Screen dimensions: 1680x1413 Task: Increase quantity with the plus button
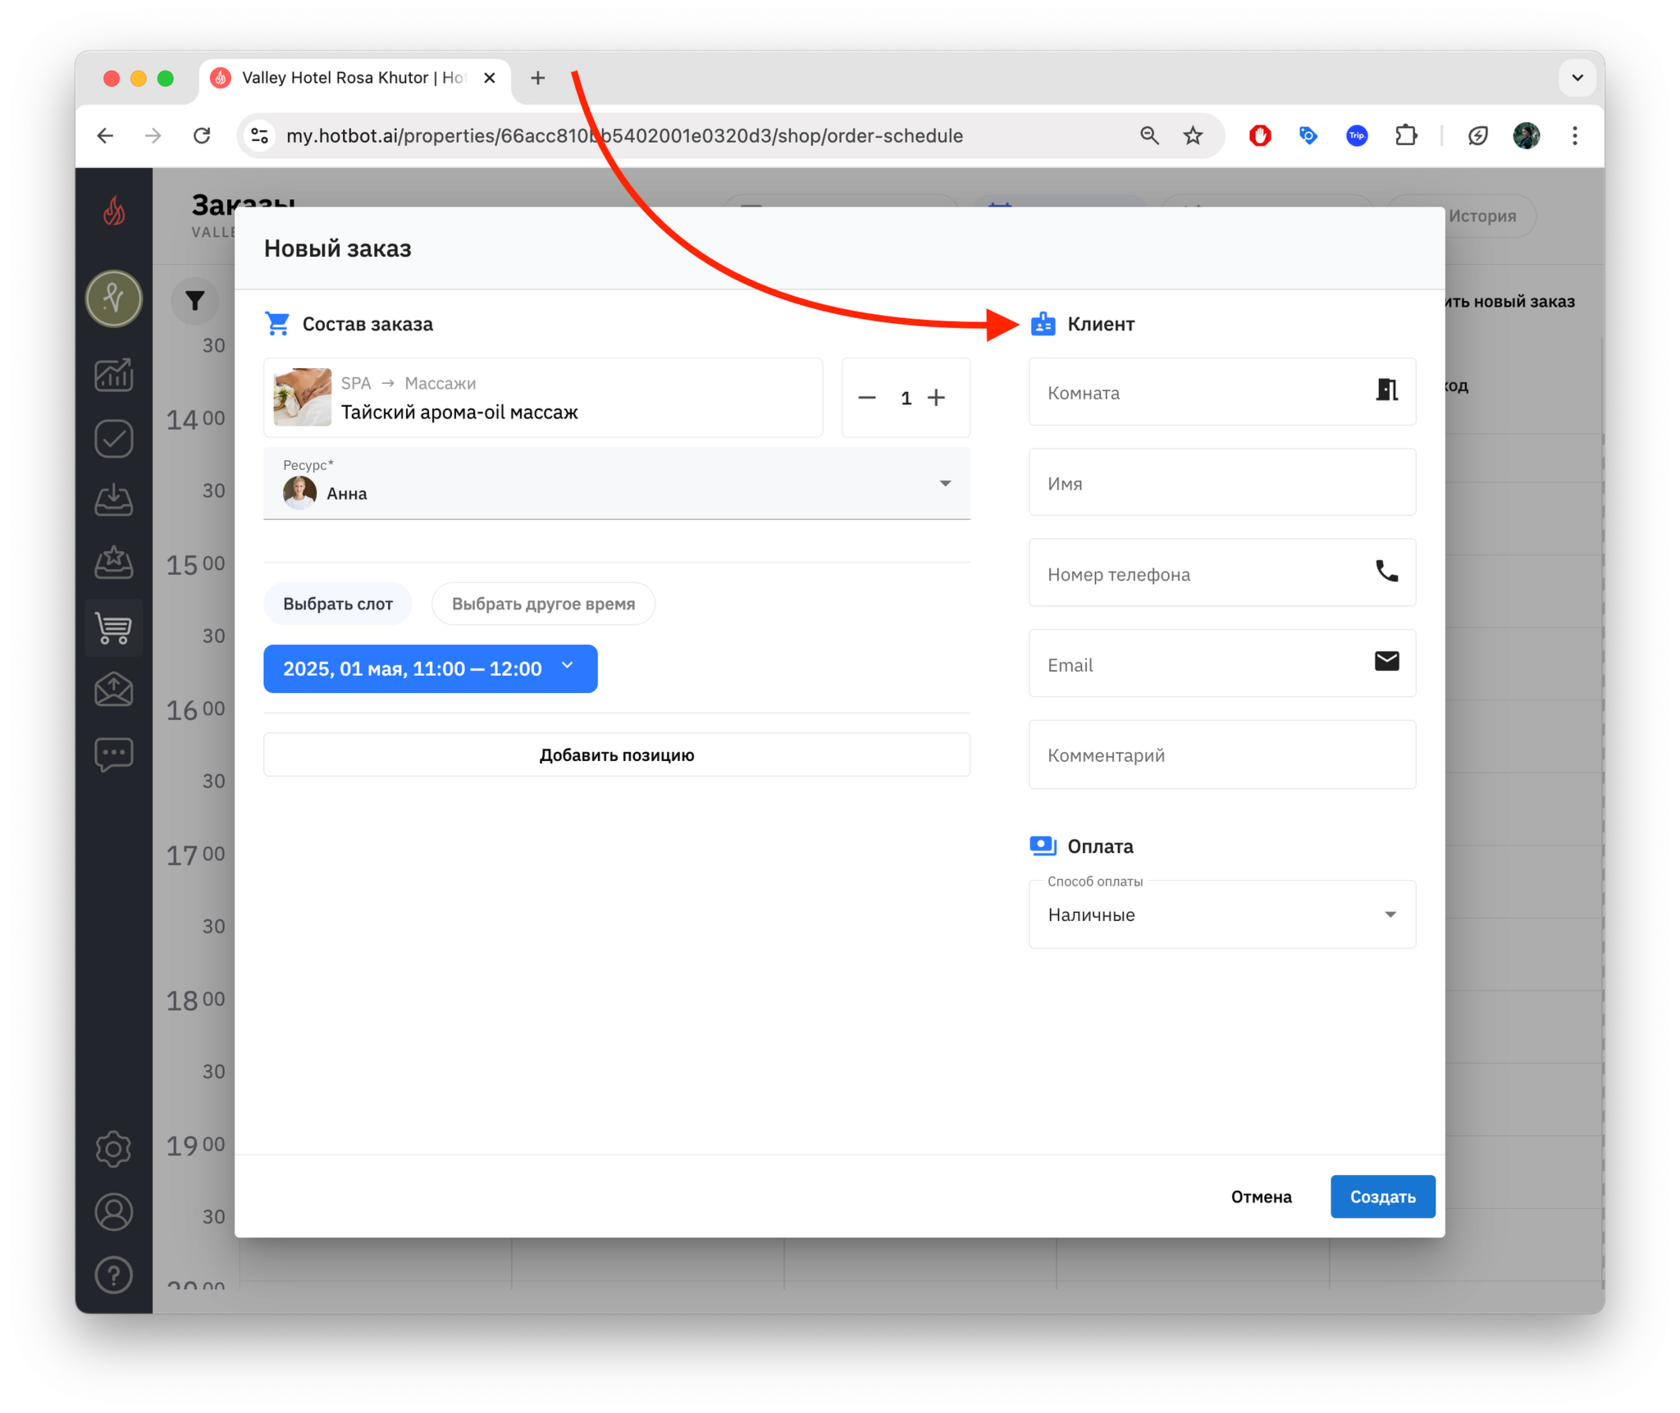click(x=936, y=398)
